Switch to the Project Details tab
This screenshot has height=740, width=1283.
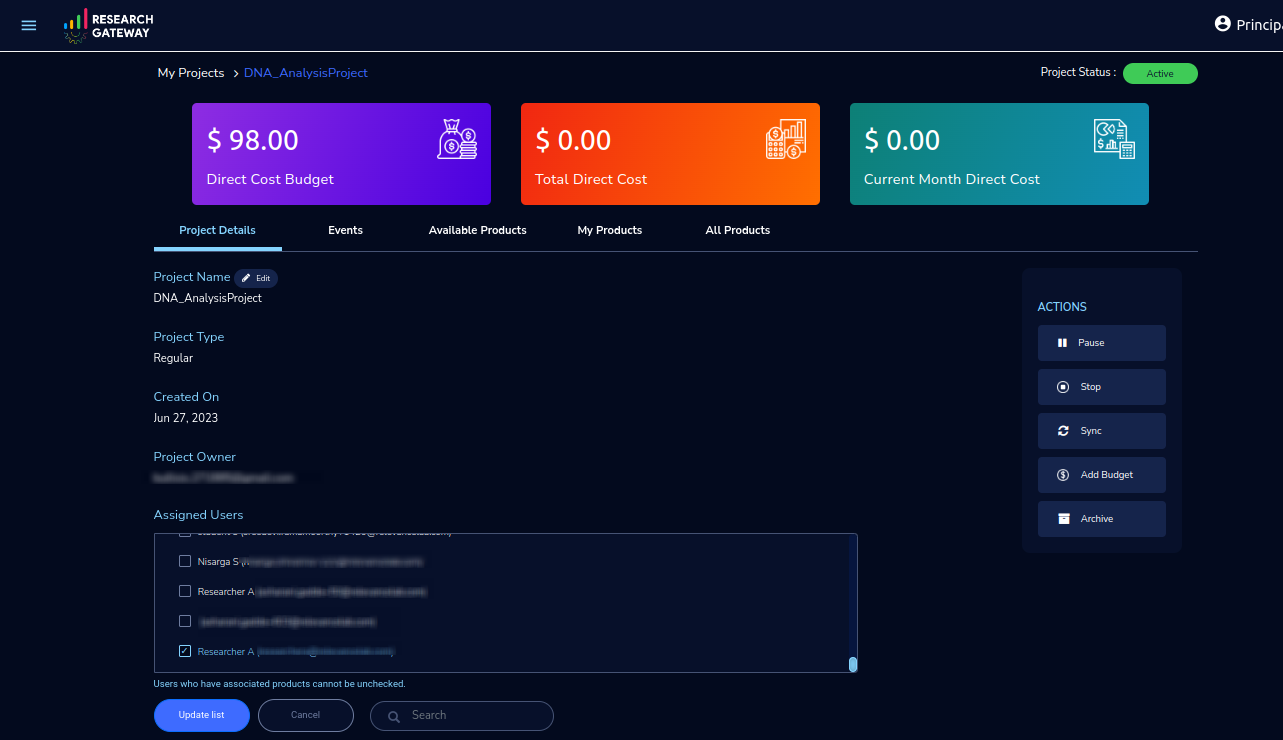pos(218,230)
